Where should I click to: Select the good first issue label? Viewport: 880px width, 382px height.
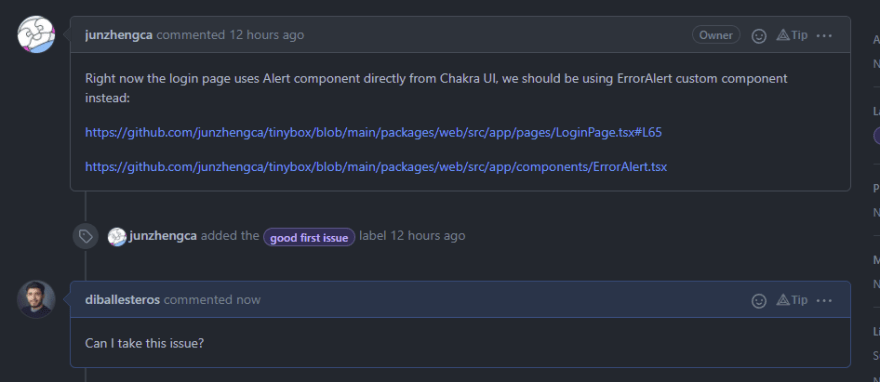coord(309,237)
